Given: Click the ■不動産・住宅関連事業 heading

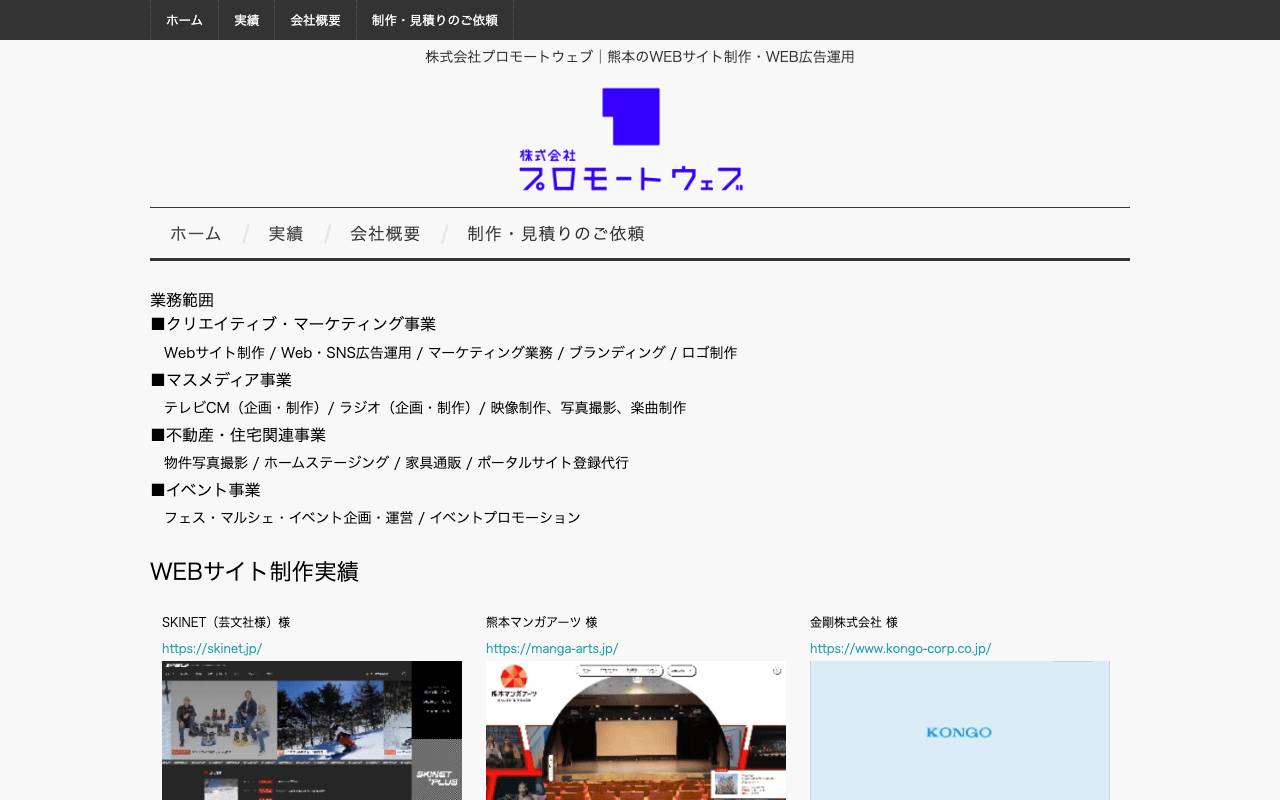Looking at the screenshot, I should tap(238, 435).
